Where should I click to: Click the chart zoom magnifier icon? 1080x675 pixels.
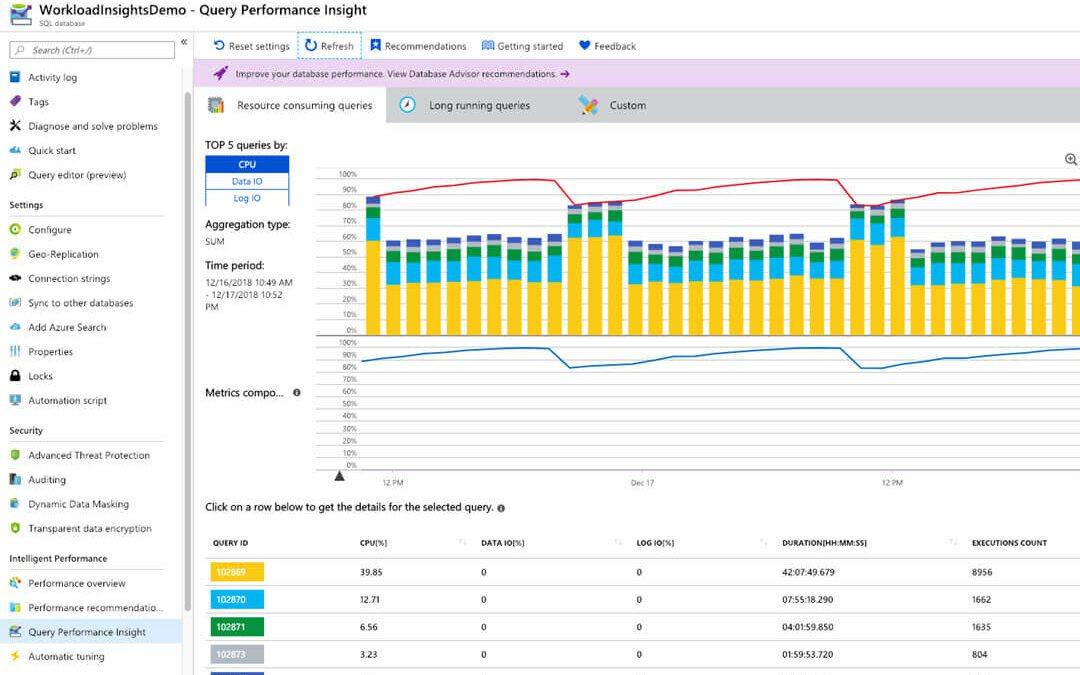[1071, 159]
